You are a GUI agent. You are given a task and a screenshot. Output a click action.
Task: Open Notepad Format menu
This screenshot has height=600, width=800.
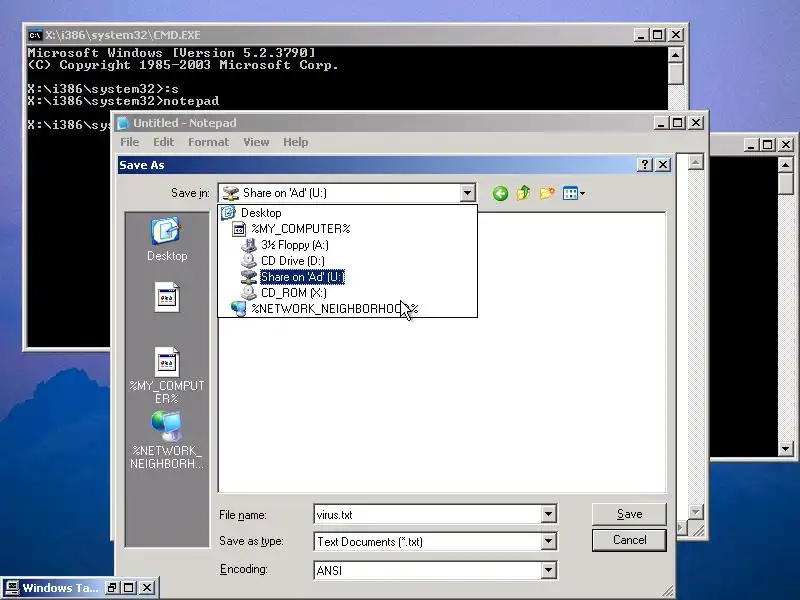coord(208,142)
